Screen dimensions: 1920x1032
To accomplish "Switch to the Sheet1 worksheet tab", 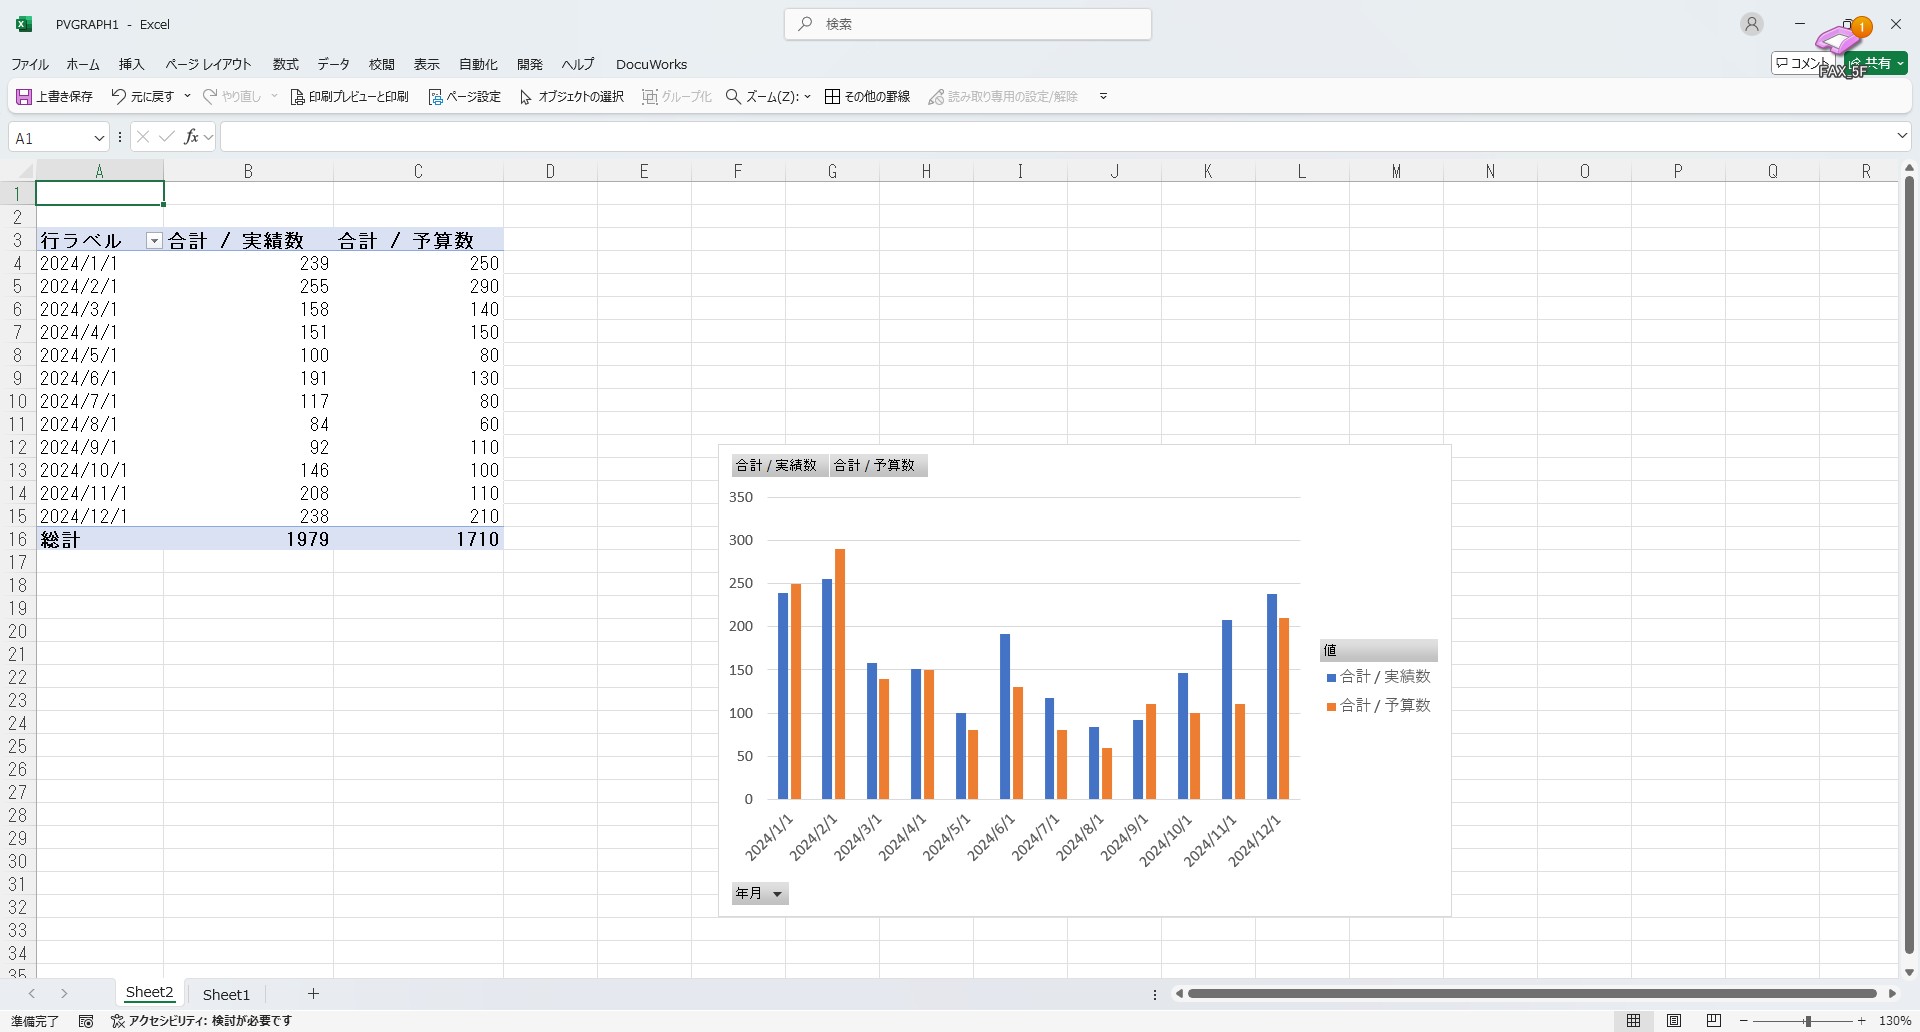I will click(226, 994).
